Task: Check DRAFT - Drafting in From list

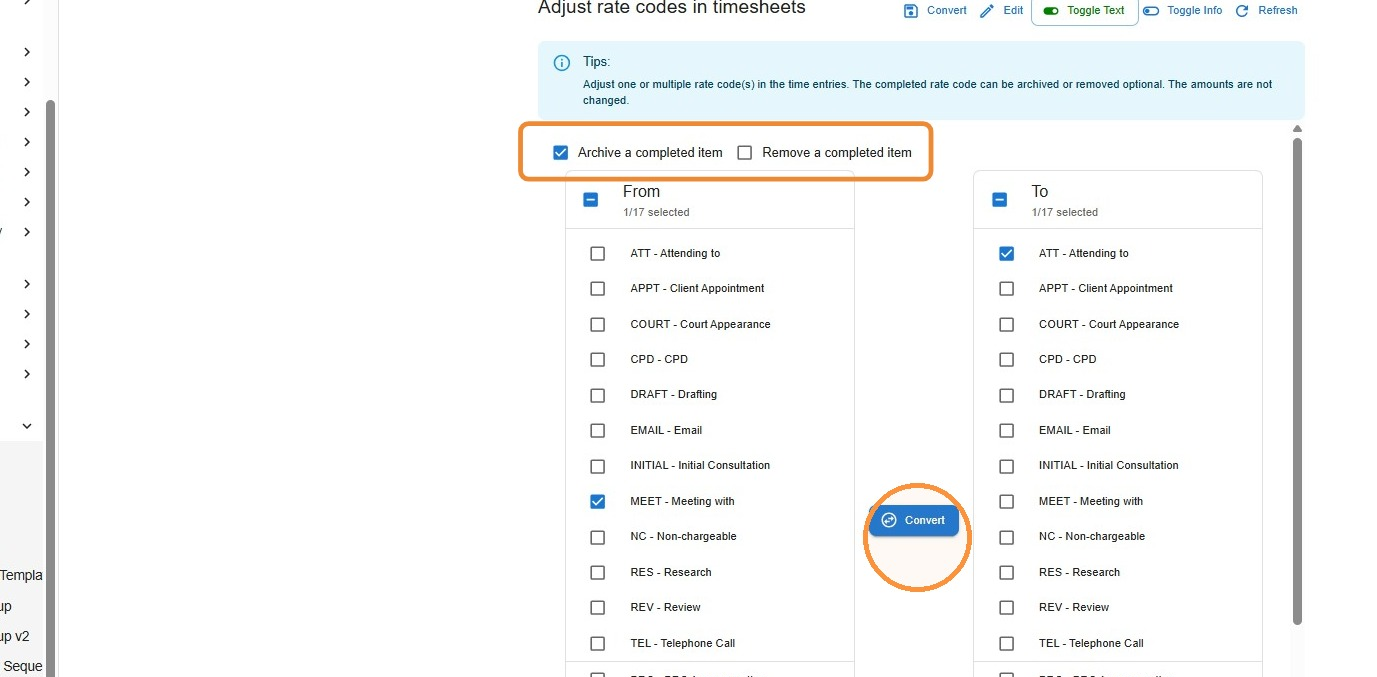Action: [x=598, y=395]
